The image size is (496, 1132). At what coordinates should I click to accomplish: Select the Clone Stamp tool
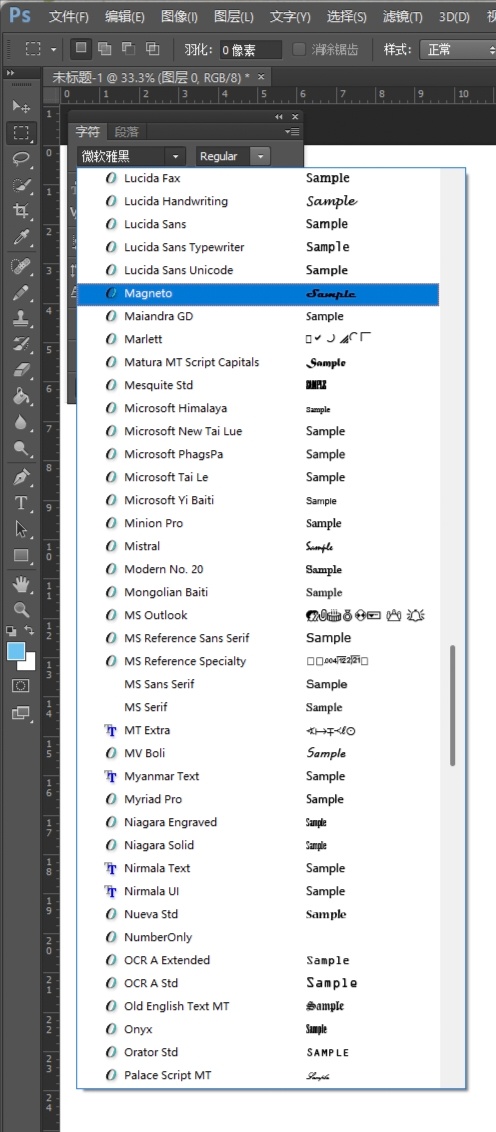point(21,318)
